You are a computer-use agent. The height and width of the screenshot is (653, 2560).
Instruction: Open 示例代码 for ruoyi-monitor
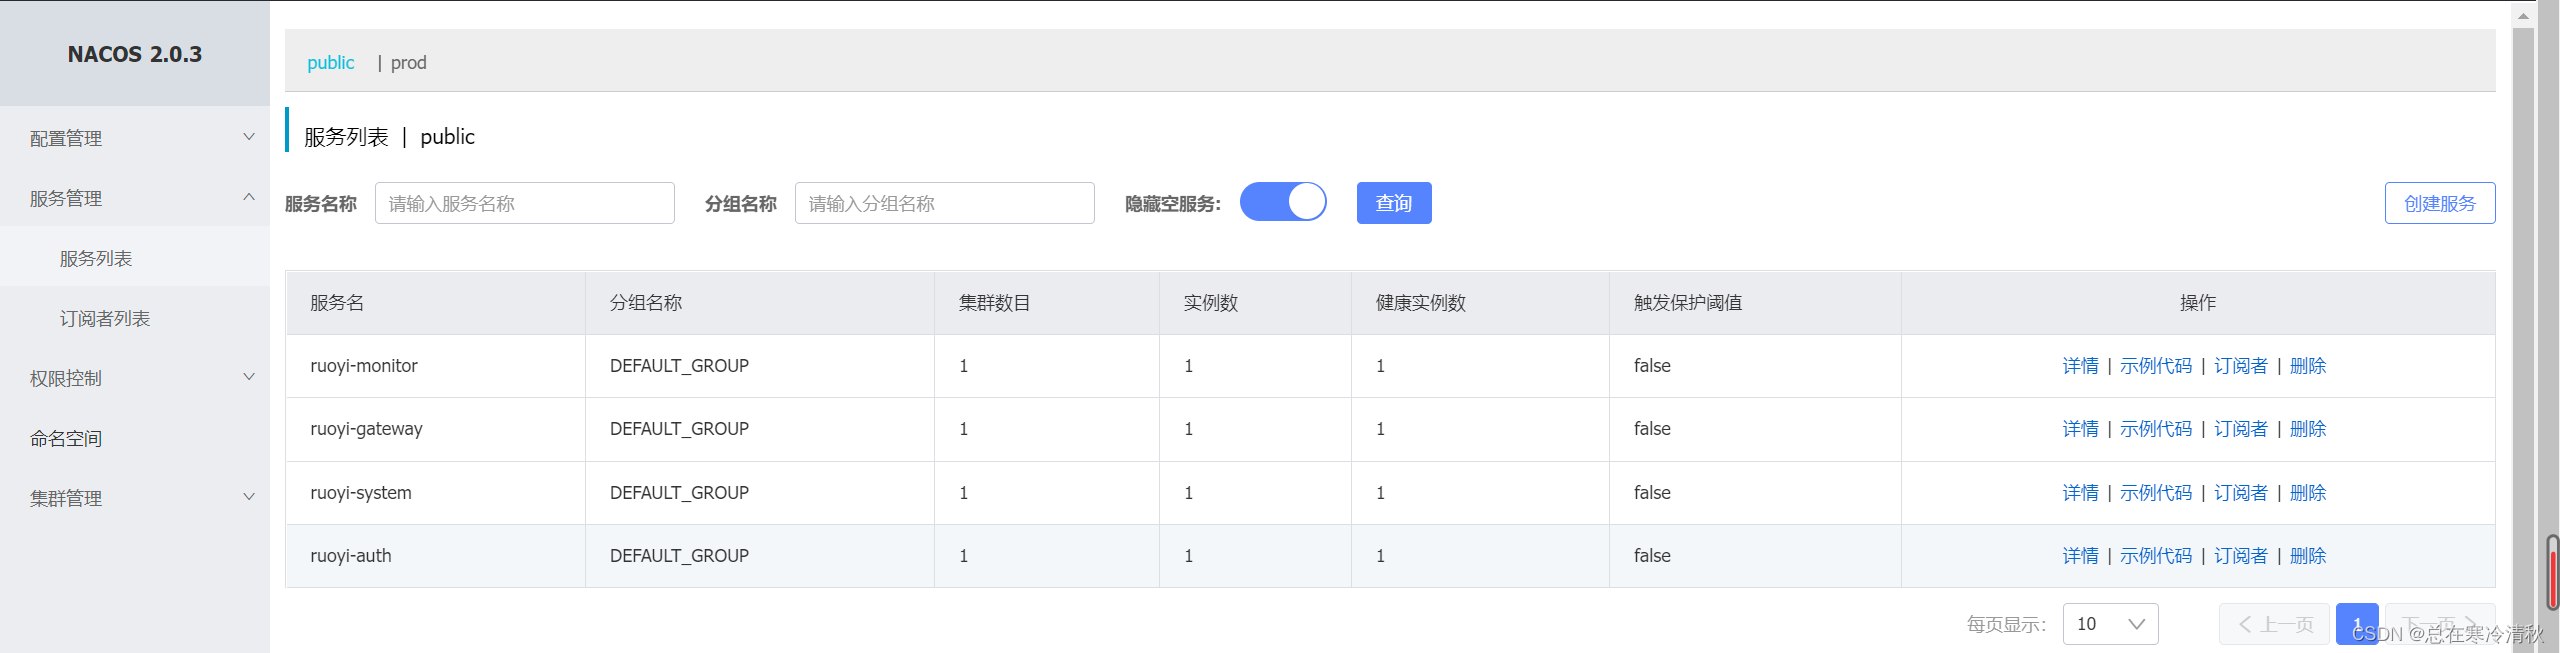(2156, 366)
